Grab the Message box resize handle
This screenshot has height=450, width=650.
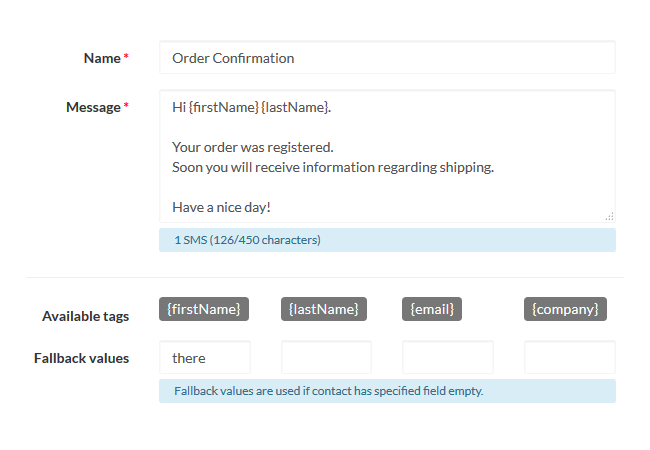tap(609, 216)
